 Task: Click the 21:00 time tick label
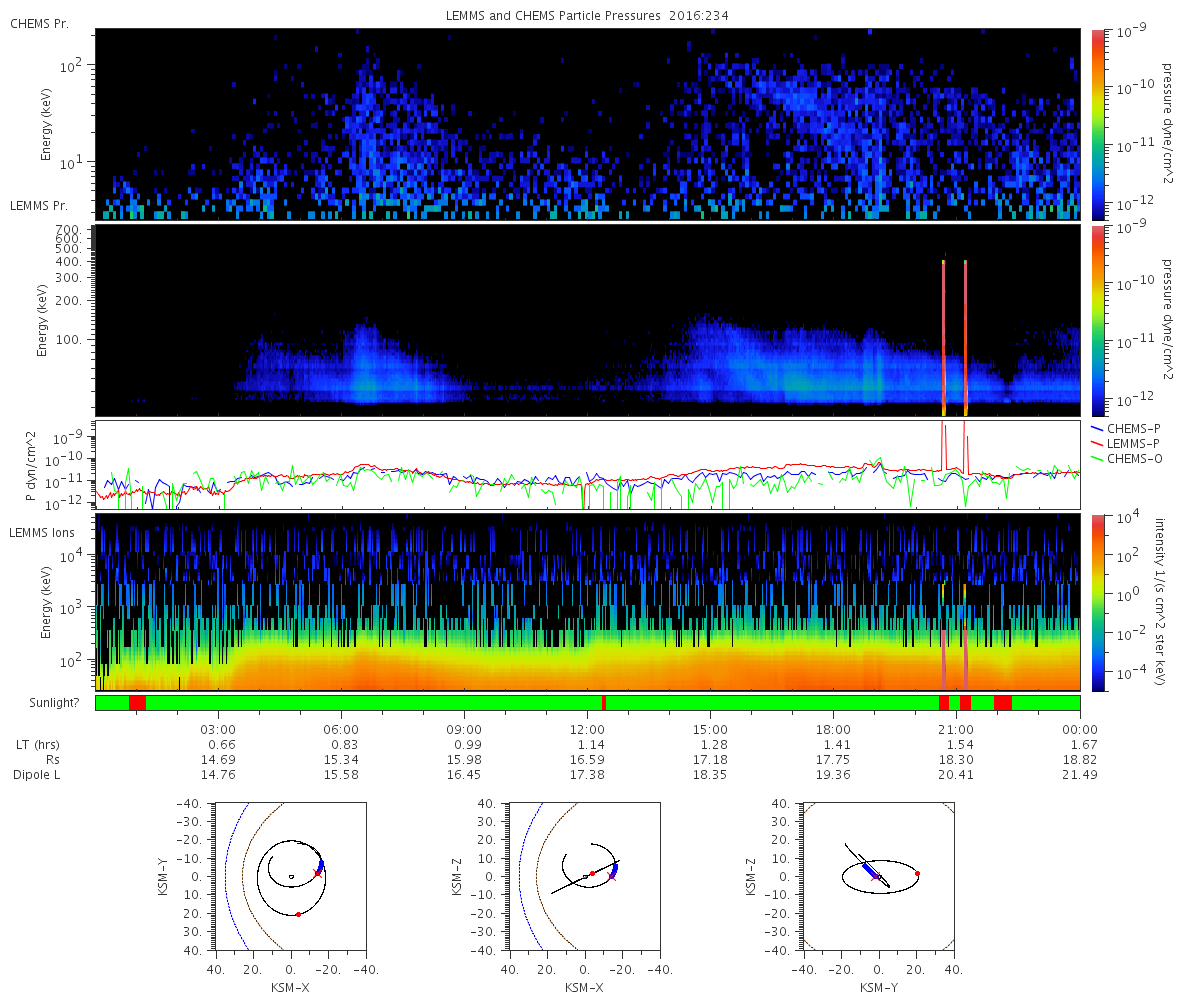click(957, 729)
